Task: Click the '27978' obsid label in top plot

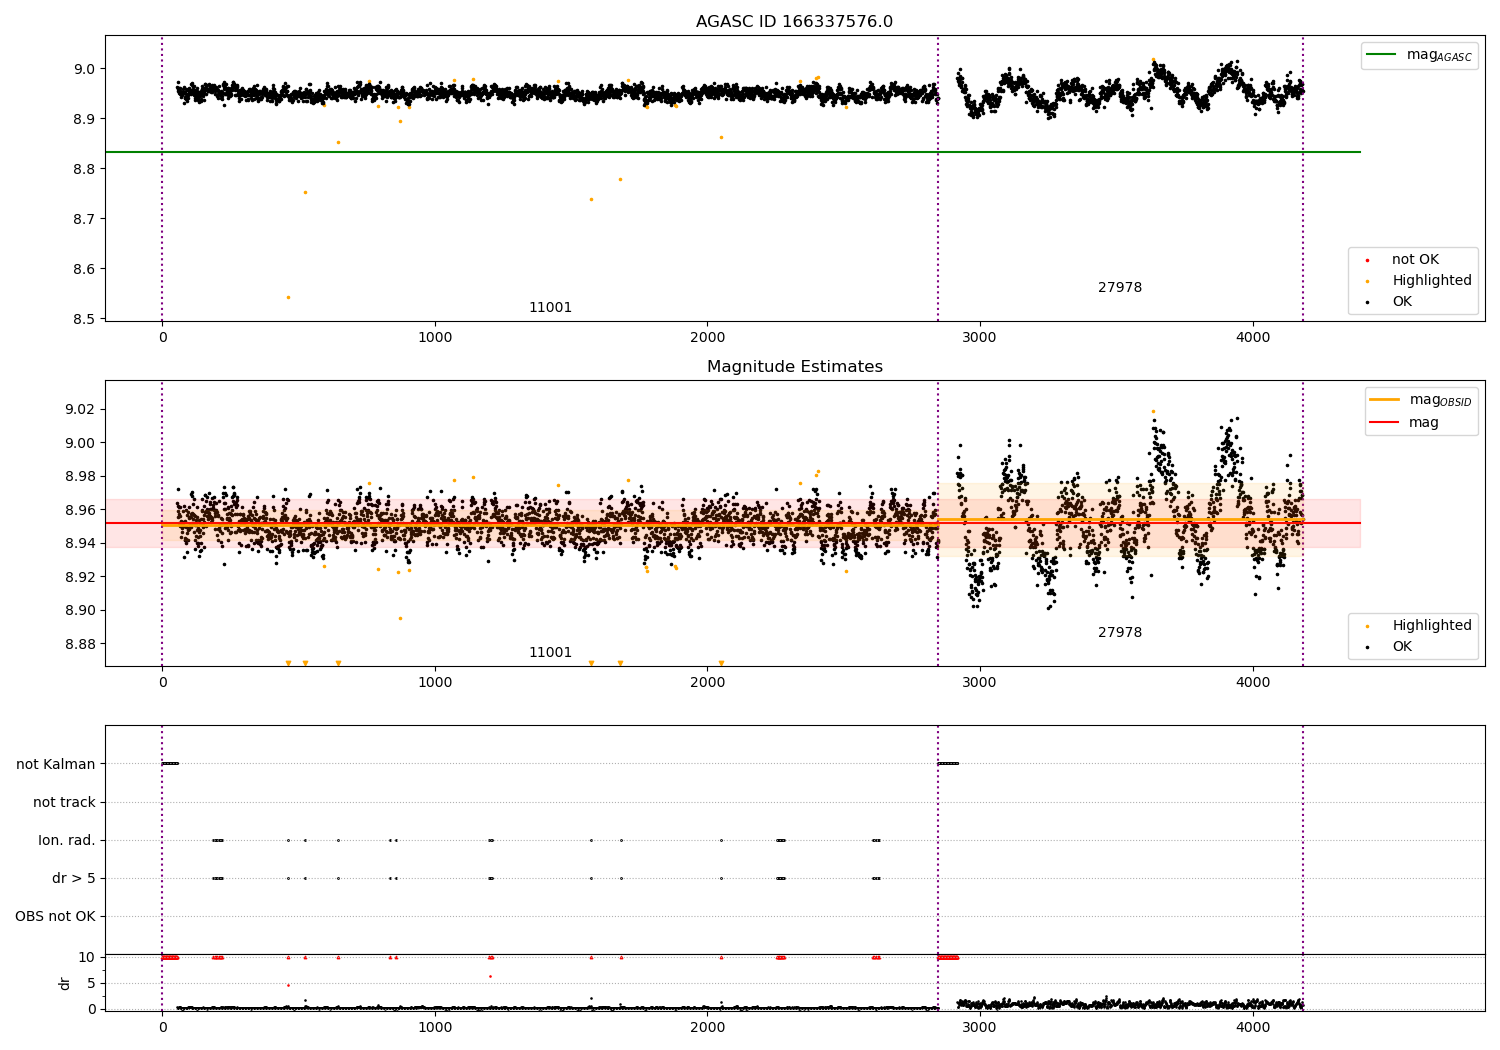Action: [1119, 288]
